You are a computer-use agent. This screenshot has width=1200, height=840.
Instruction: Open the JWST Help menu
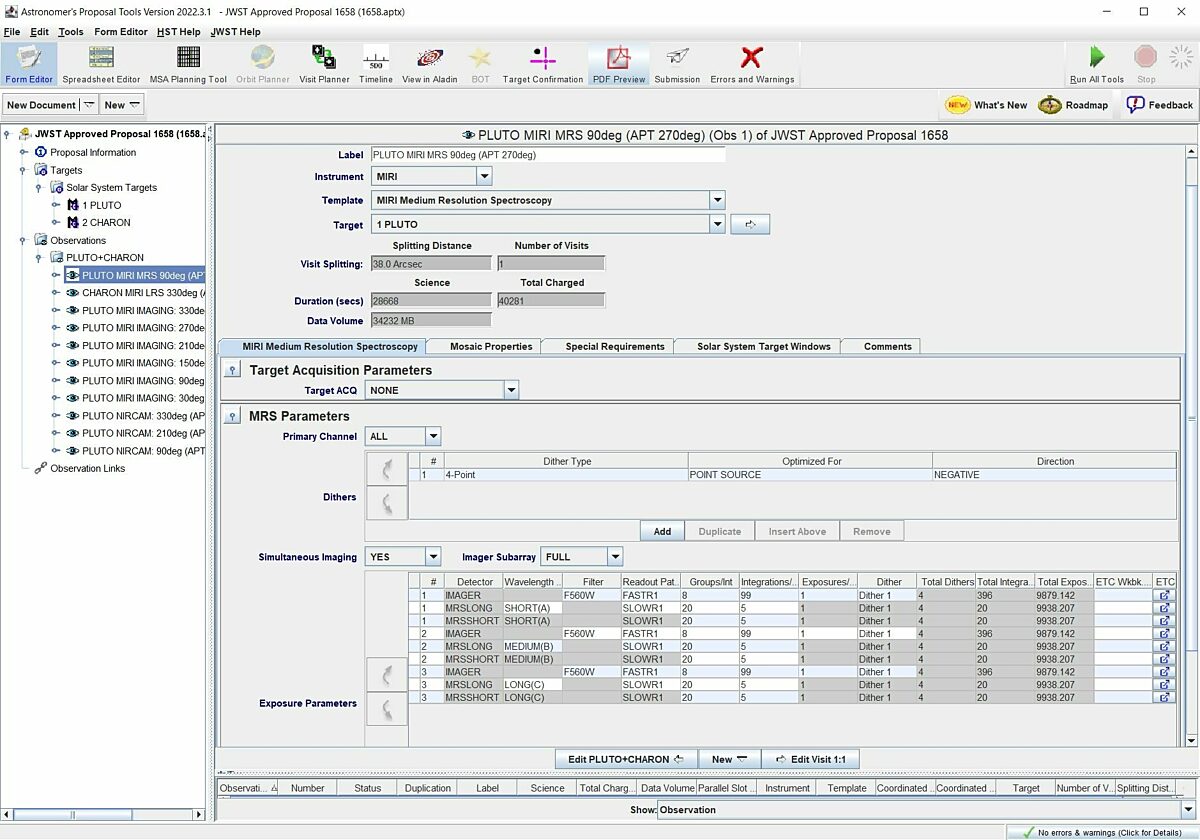(236, 32)
